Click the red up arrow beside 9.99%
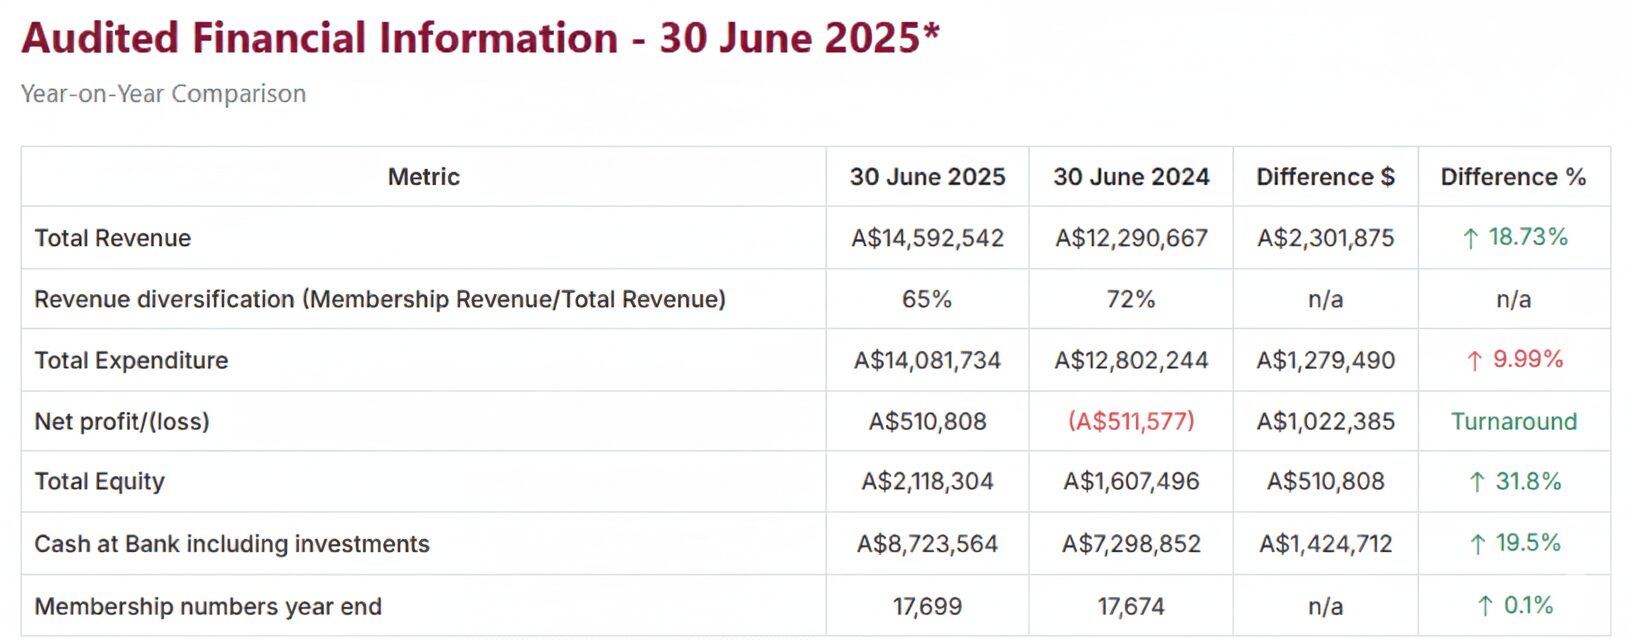The width and height of the screenshot is (1632, 640). click(1474, 361)
